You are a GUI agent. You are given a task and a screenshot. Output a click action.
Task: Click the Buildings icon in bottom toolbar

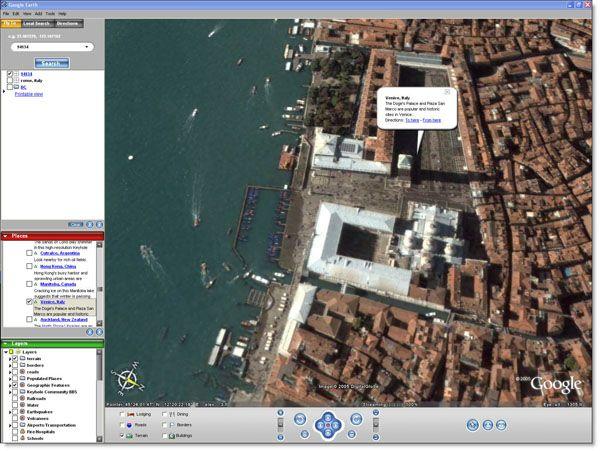[x=172, y=436]
